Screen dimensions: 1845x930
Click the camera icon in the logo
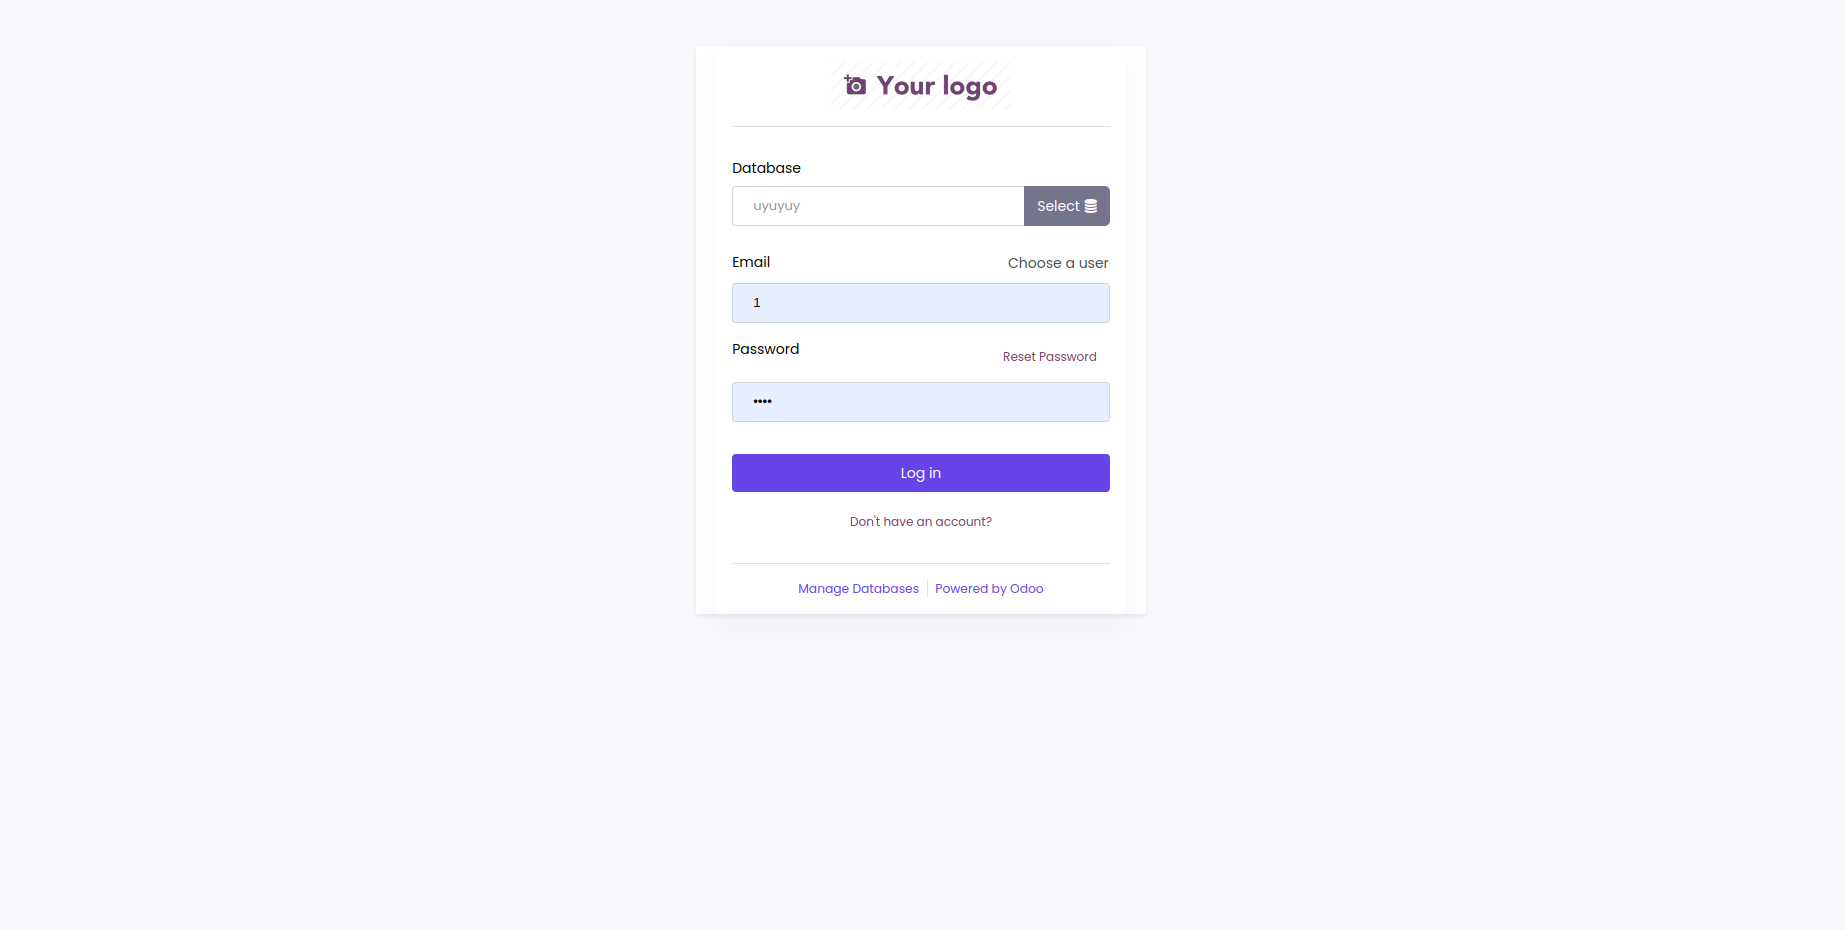click(x=855, y=86)
